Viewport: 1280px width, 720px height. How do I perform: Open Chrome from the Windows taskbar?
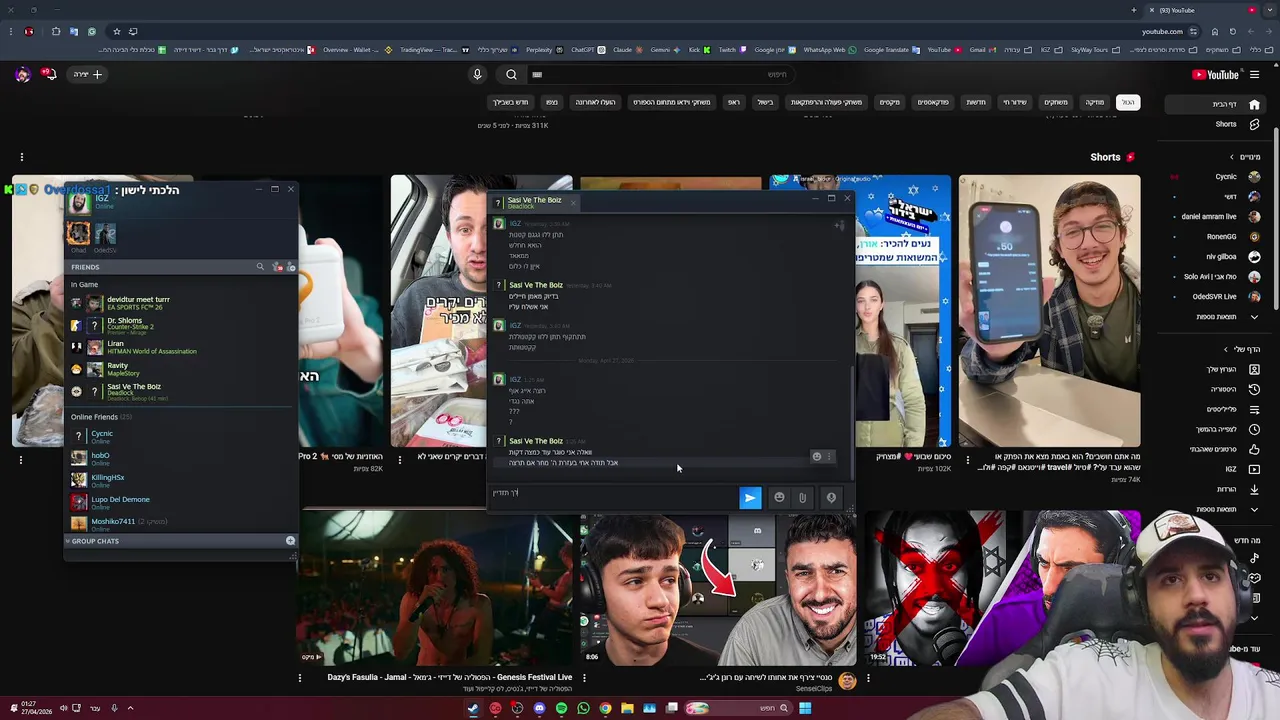[x=605, y=708]
